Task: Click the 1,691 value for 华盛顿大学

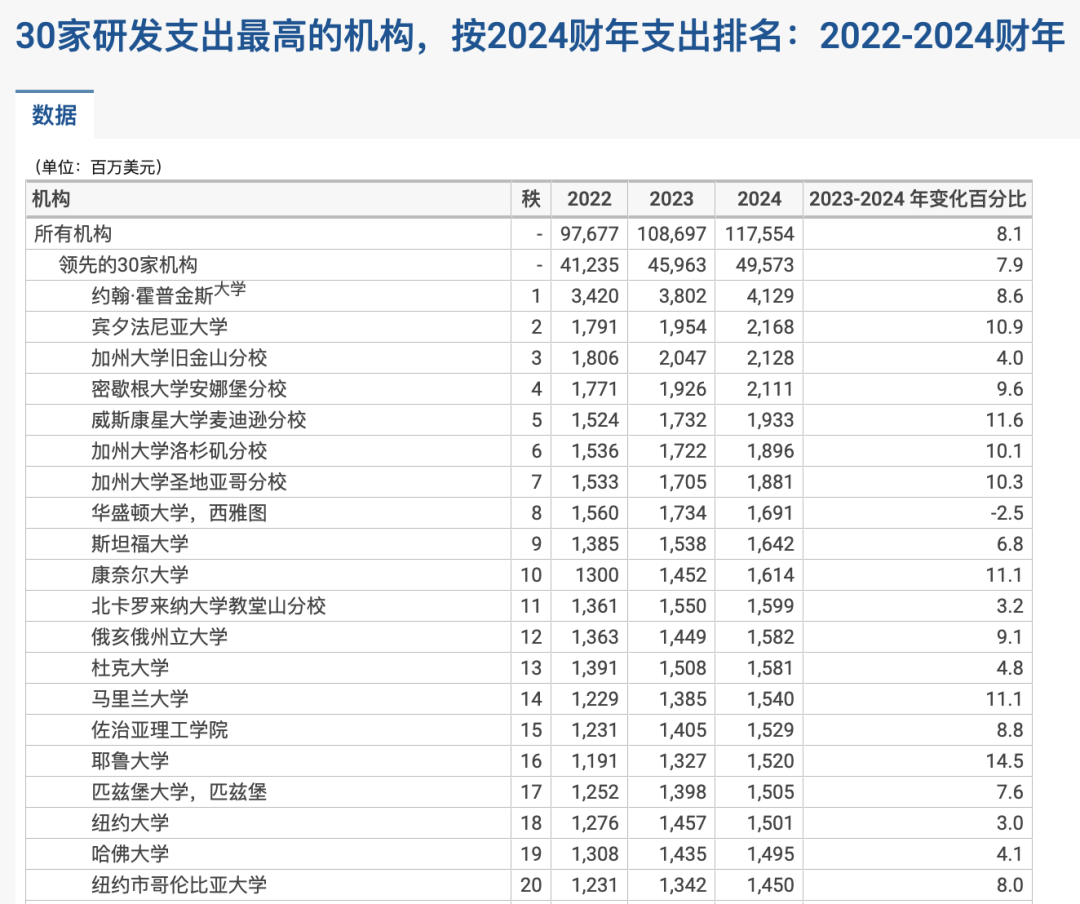Action: click(770, 513)
